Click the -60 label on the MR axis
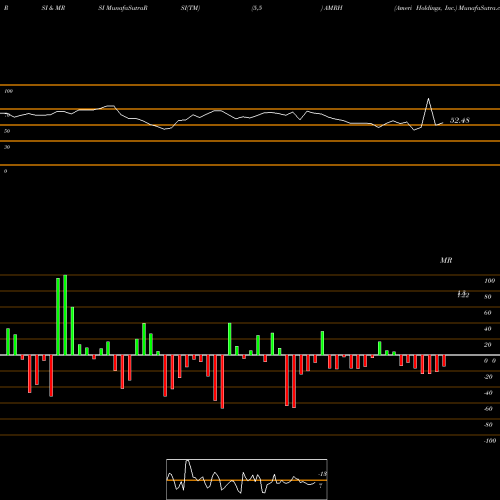 coord(488,409)
